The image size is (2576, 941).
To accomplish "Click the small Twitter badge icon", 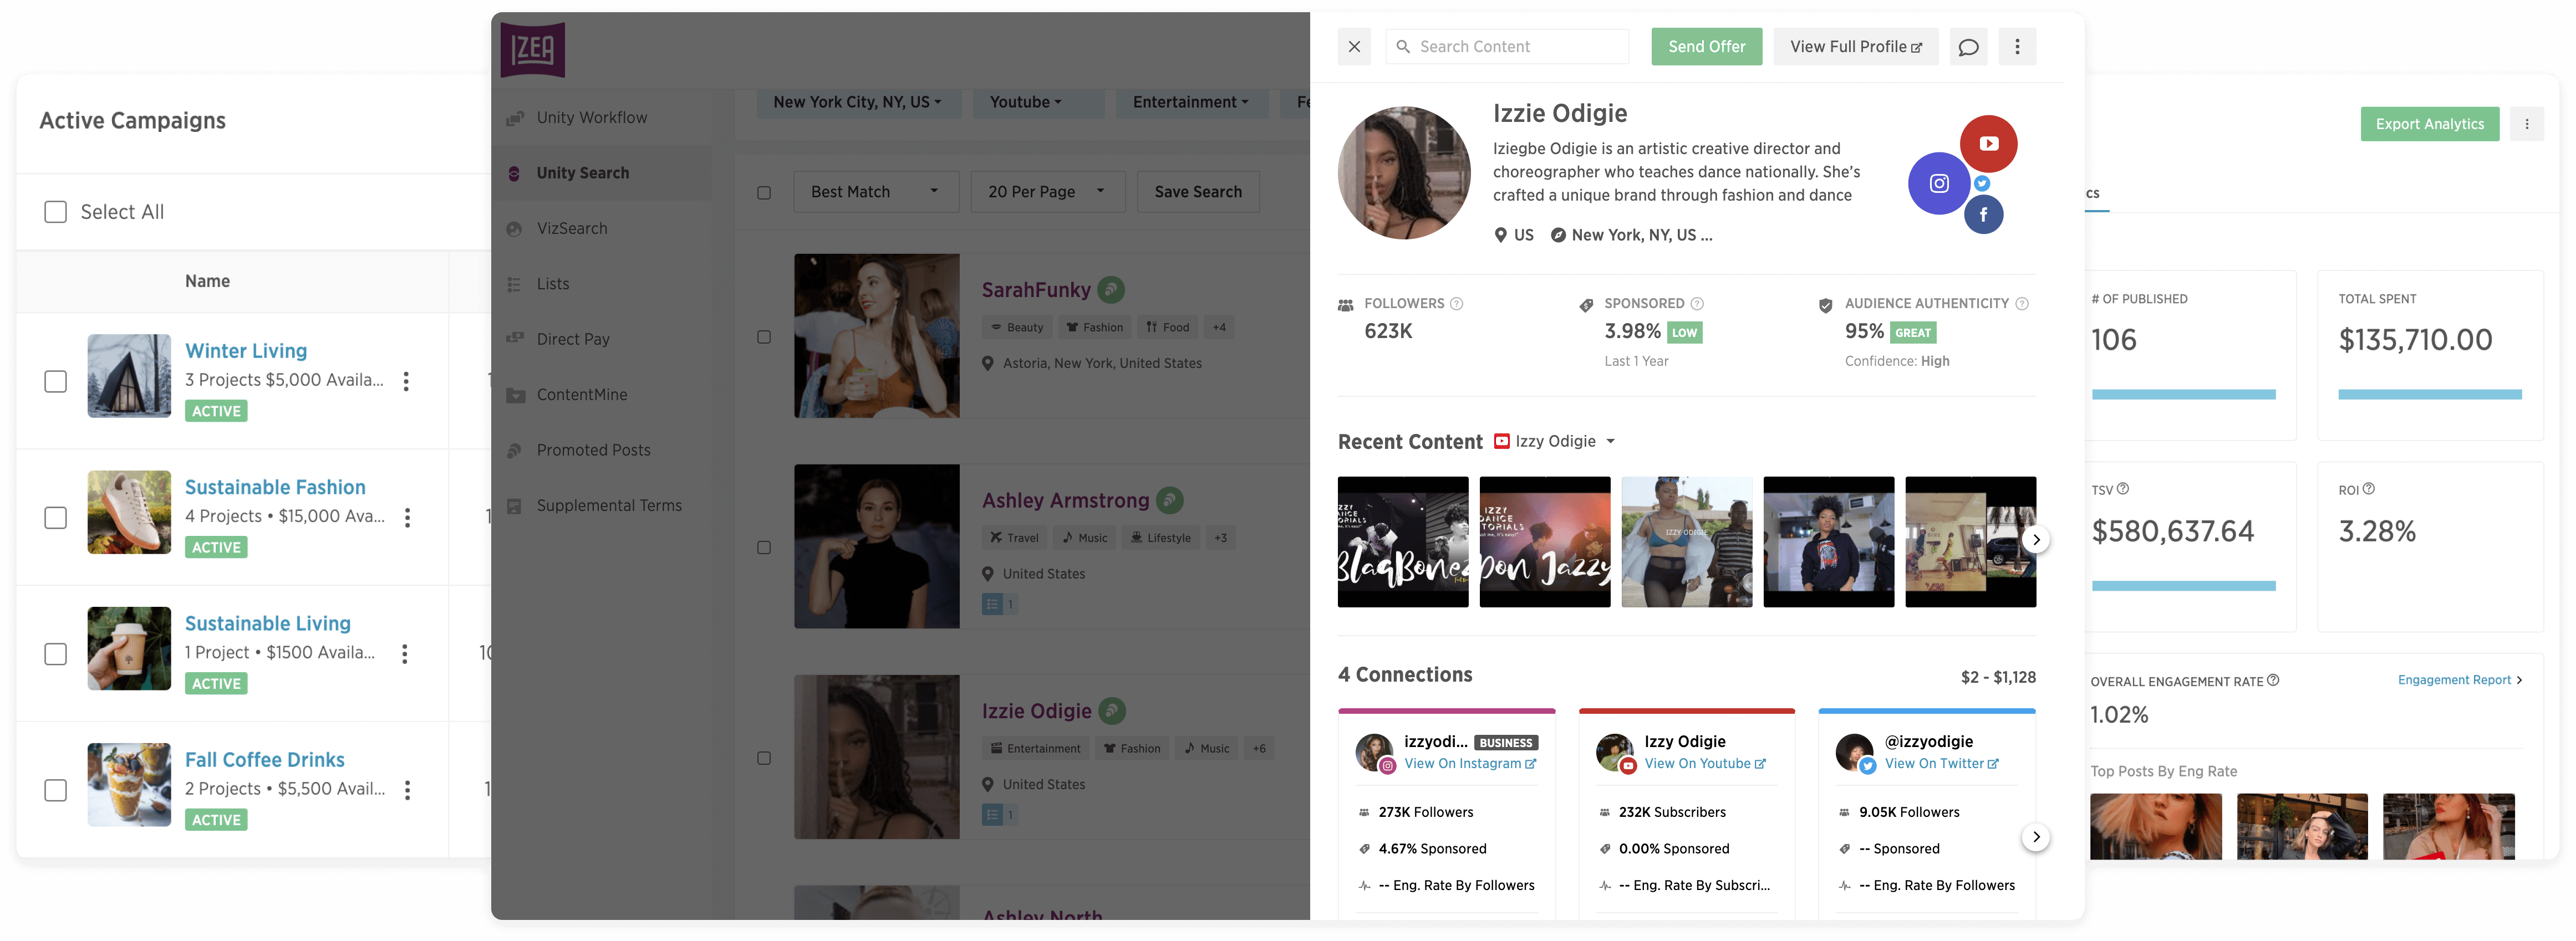I will (1981, 183).
